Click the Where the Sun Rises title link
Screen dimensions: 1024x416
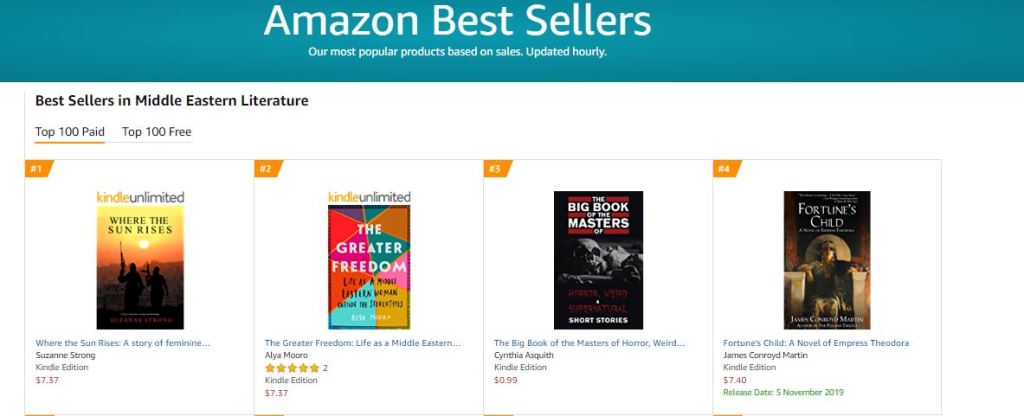tap(123, 343)
